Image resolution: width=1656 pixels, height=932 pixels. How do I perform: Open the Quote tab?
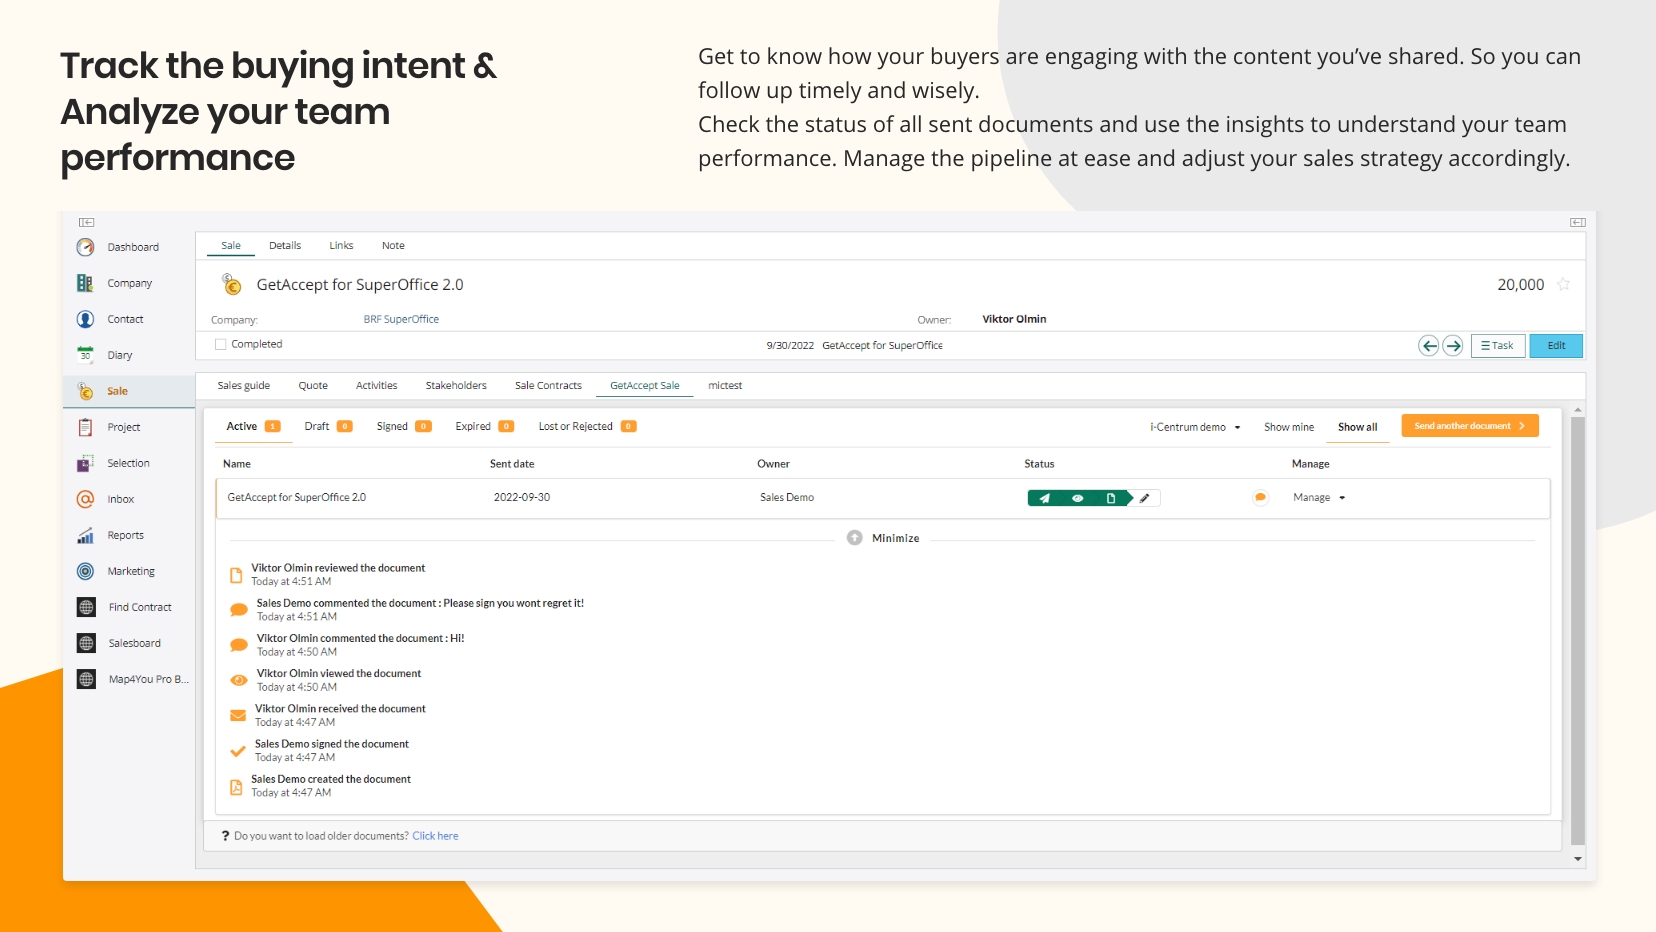click(313, 385)
